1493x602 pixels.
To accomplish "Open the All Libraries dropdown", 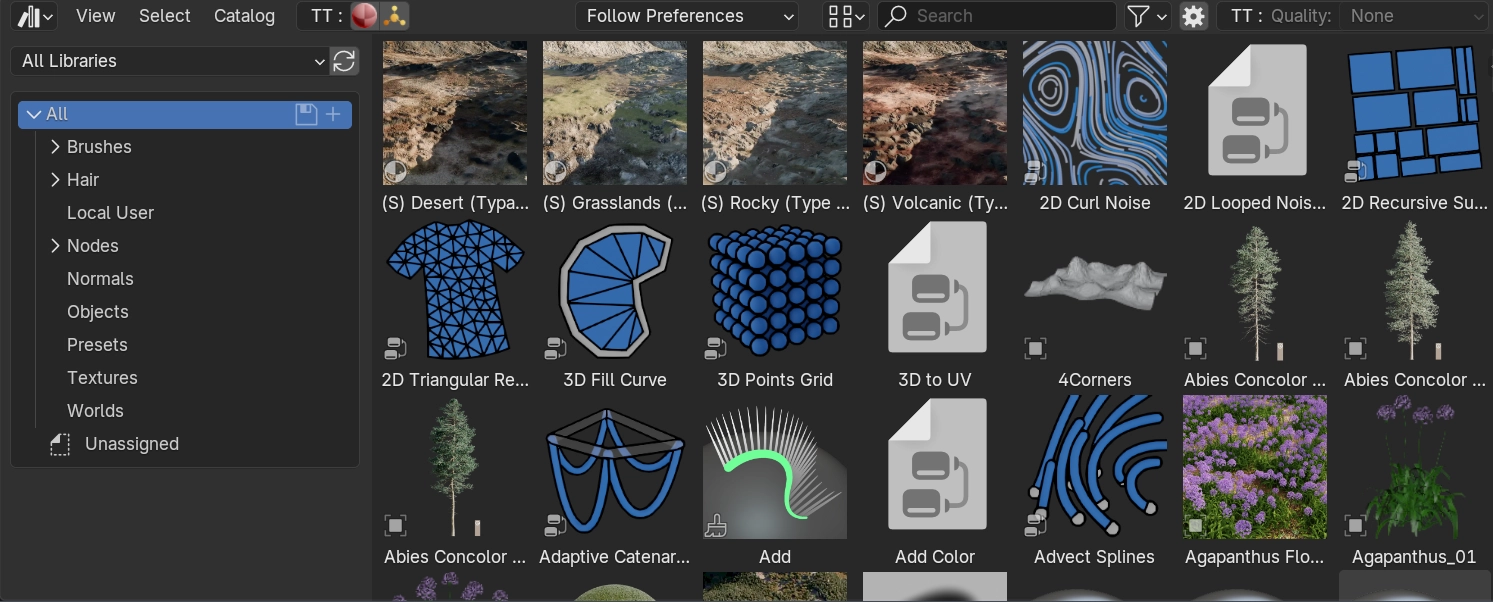I will 169,61.
